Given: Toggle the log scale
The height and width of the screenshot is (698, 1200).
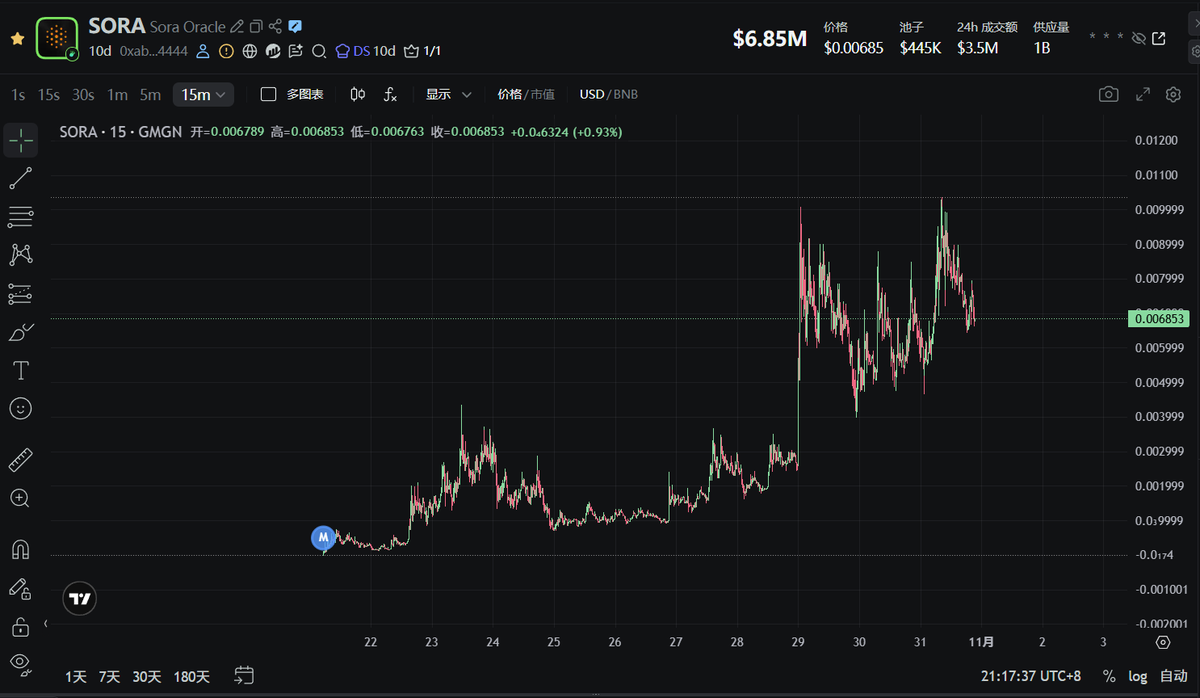Looking at the screenshot, I should click(1138, 677).
